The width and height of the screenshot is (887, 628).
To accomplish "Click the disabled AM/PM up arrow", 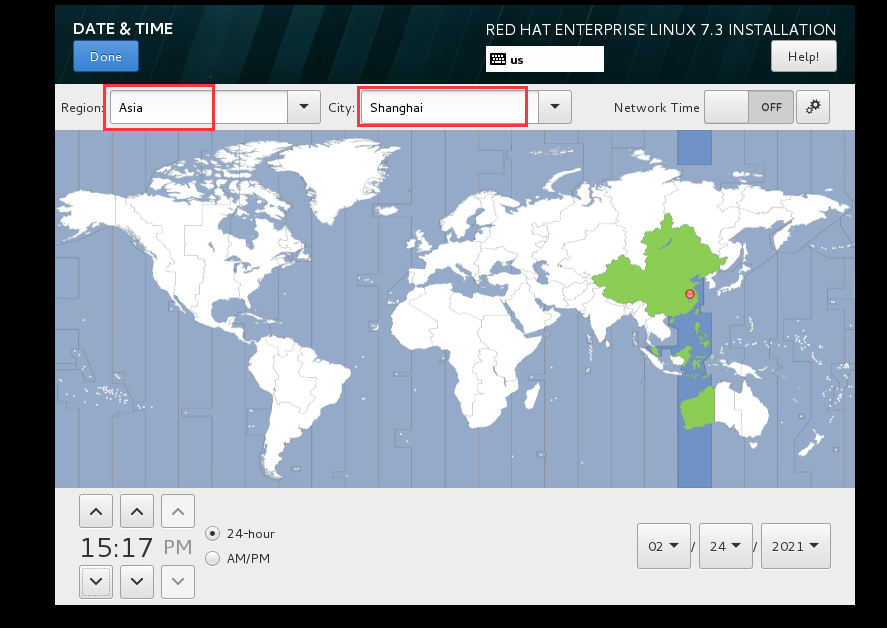I will (178, 511).
